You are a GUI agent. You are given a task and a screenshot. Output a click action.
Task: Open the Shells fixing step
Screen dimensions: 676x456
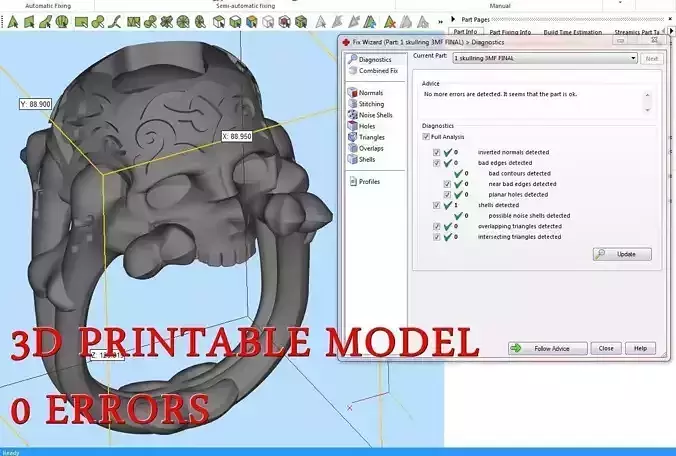tap(362, 159)
